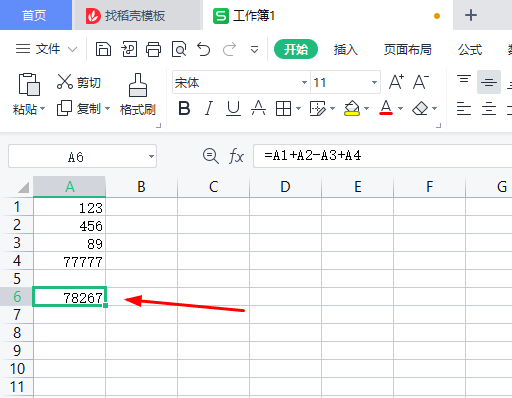Select column A header

(70, 187)
